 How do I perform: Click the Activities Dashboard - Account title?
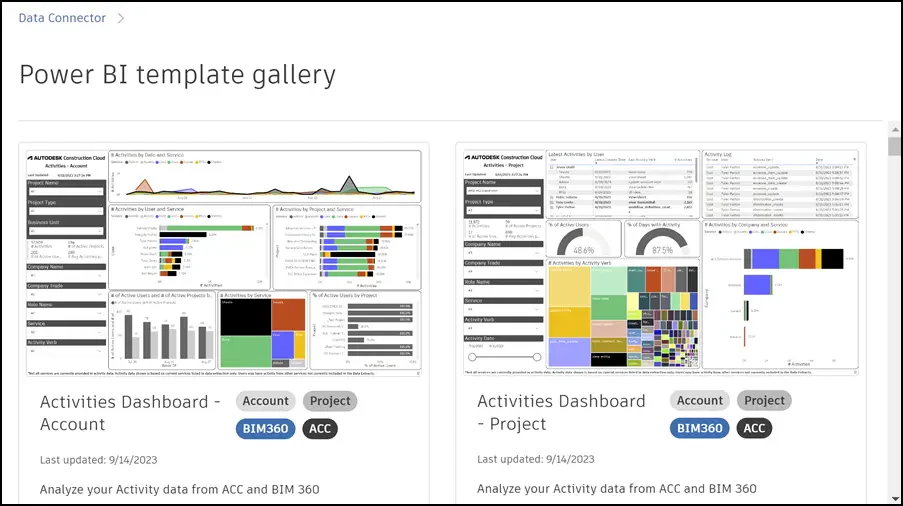pyautogui.click(x=130, y=413)
